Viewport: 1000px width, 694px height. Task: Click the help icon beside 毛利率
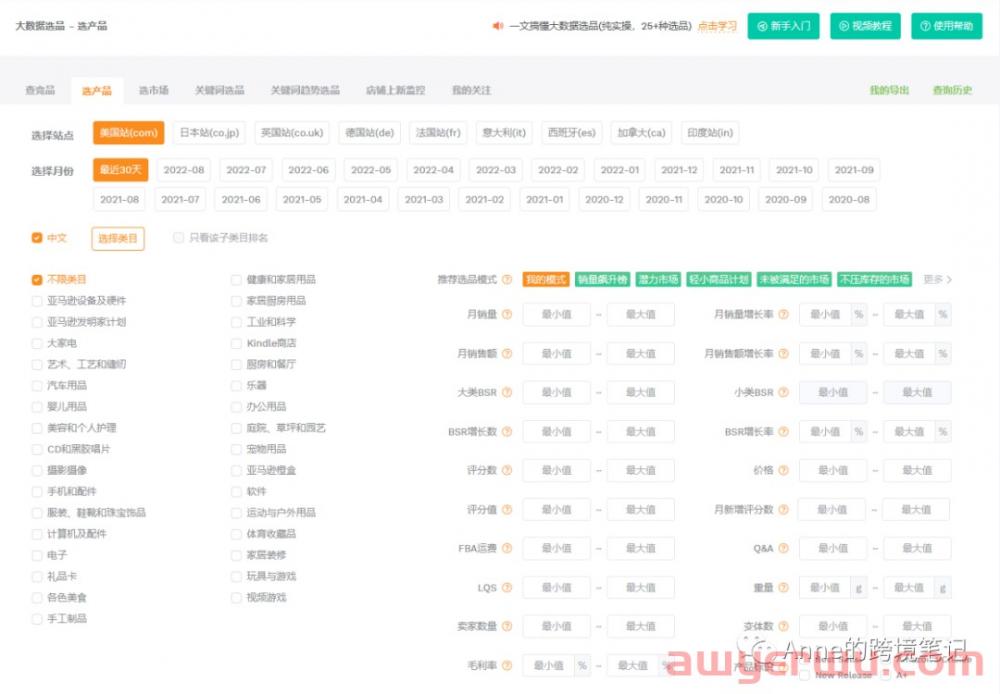click(506, 664)
